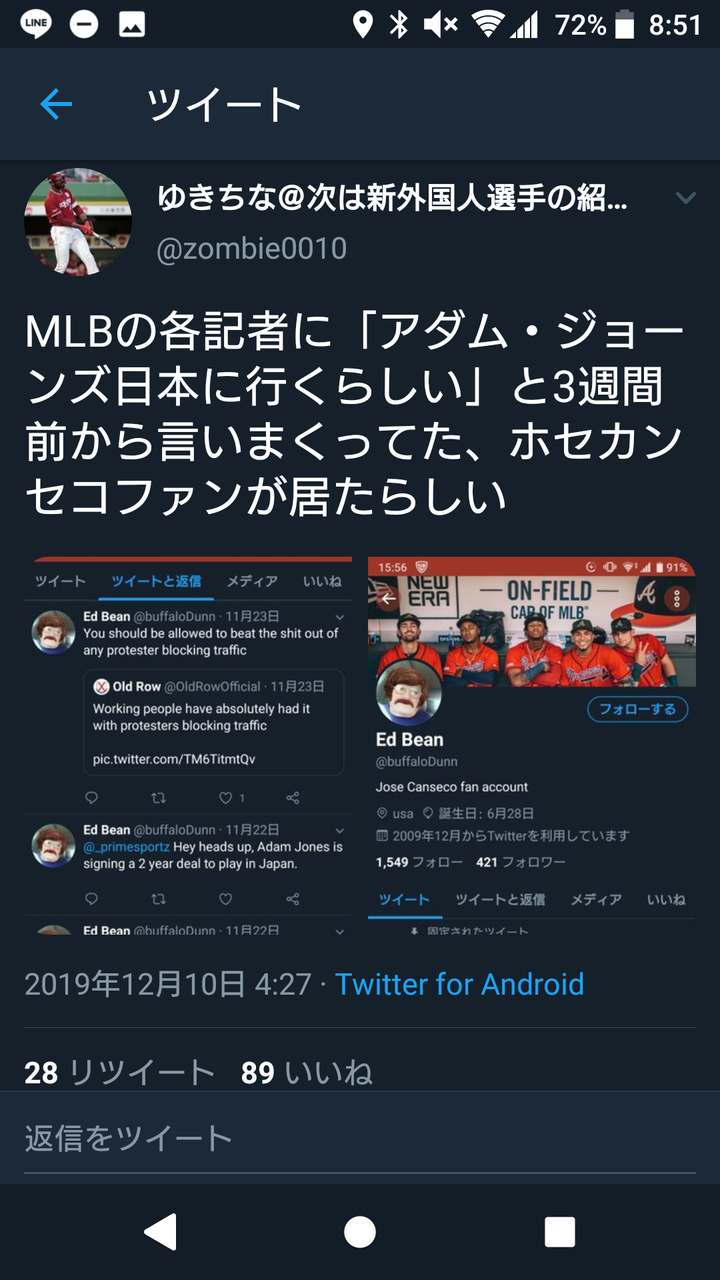Tap the Android back navigation triangle
Viewport: 720px width, 1280px height.
point(160,1232)
